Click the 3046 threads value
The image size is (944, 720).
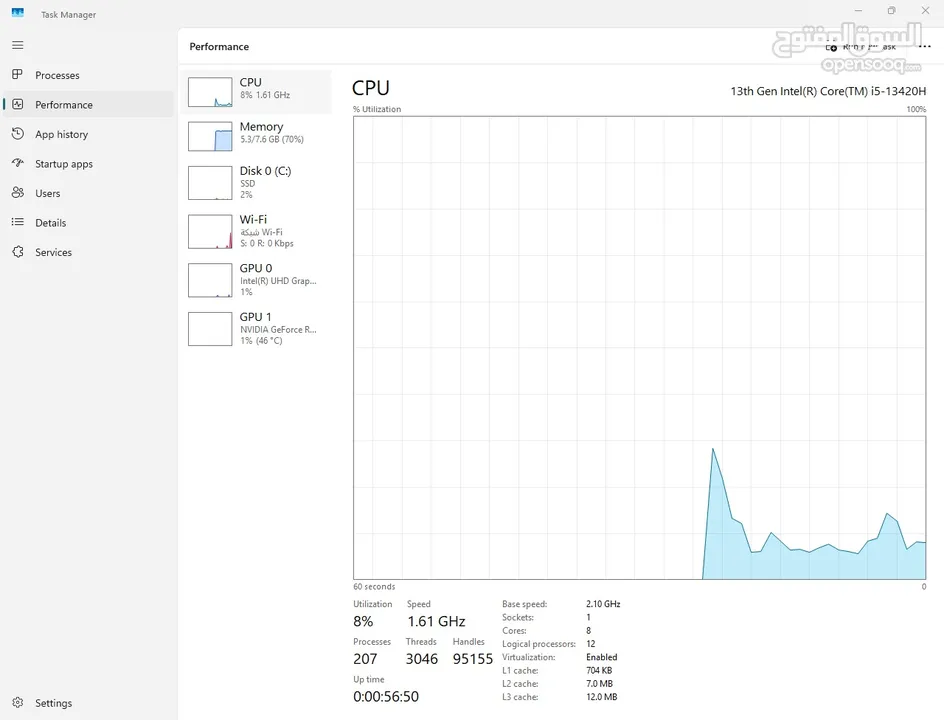tap(421, 659)
